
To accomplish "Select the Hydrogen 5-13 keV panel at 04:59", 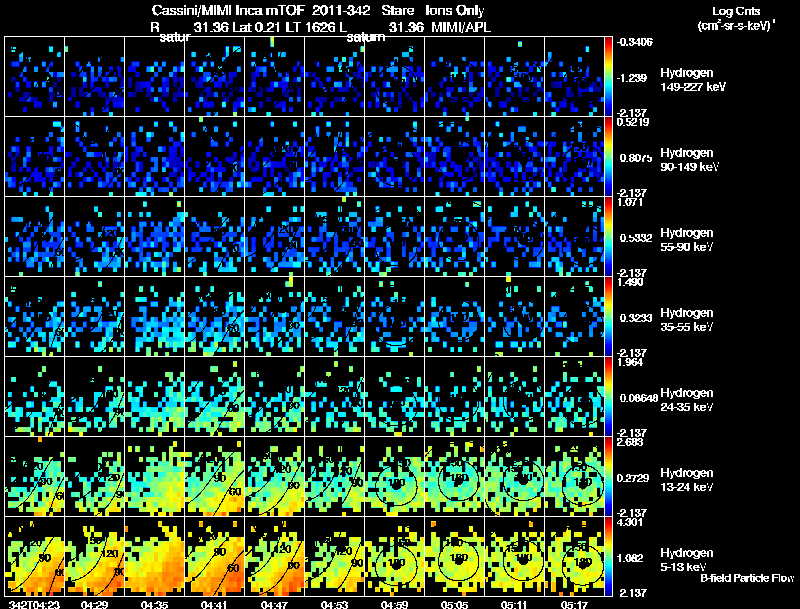I will coord(394,557).
